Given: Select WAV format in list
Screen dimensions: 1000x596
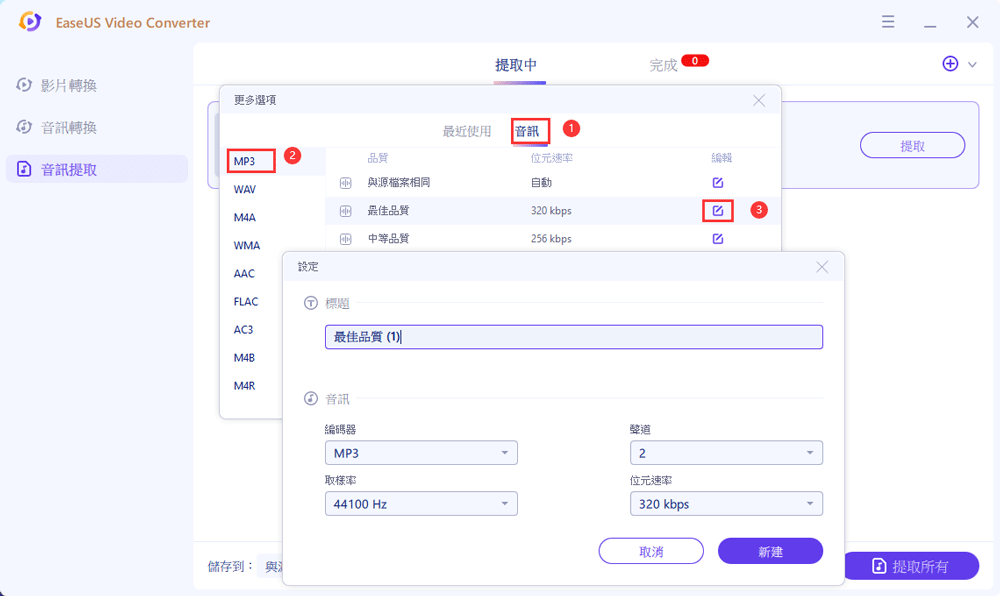Looking at the screenshot, I should [x=245, y=189].
